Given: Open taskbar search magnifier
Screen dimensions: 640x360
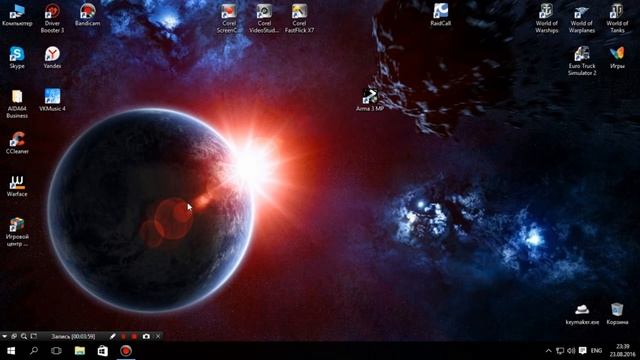Looking at the screenshot, I should (x=34, y=351).
